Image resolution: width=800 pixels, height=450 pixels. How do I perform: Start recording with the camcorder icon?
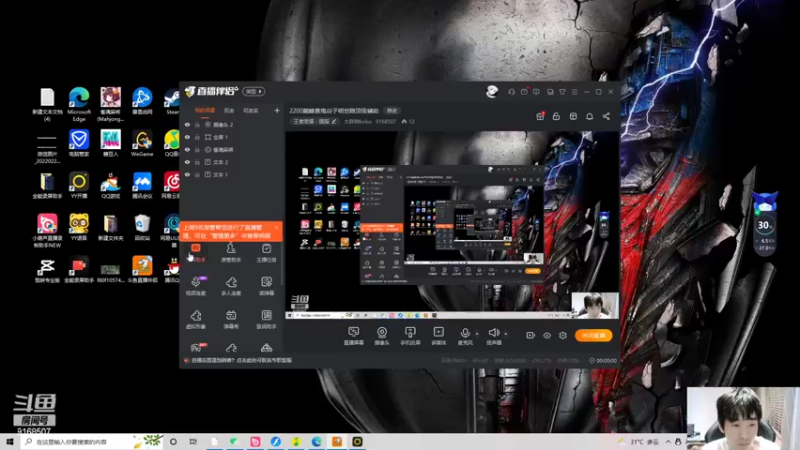pyautogui.click(x=531, y=335)
